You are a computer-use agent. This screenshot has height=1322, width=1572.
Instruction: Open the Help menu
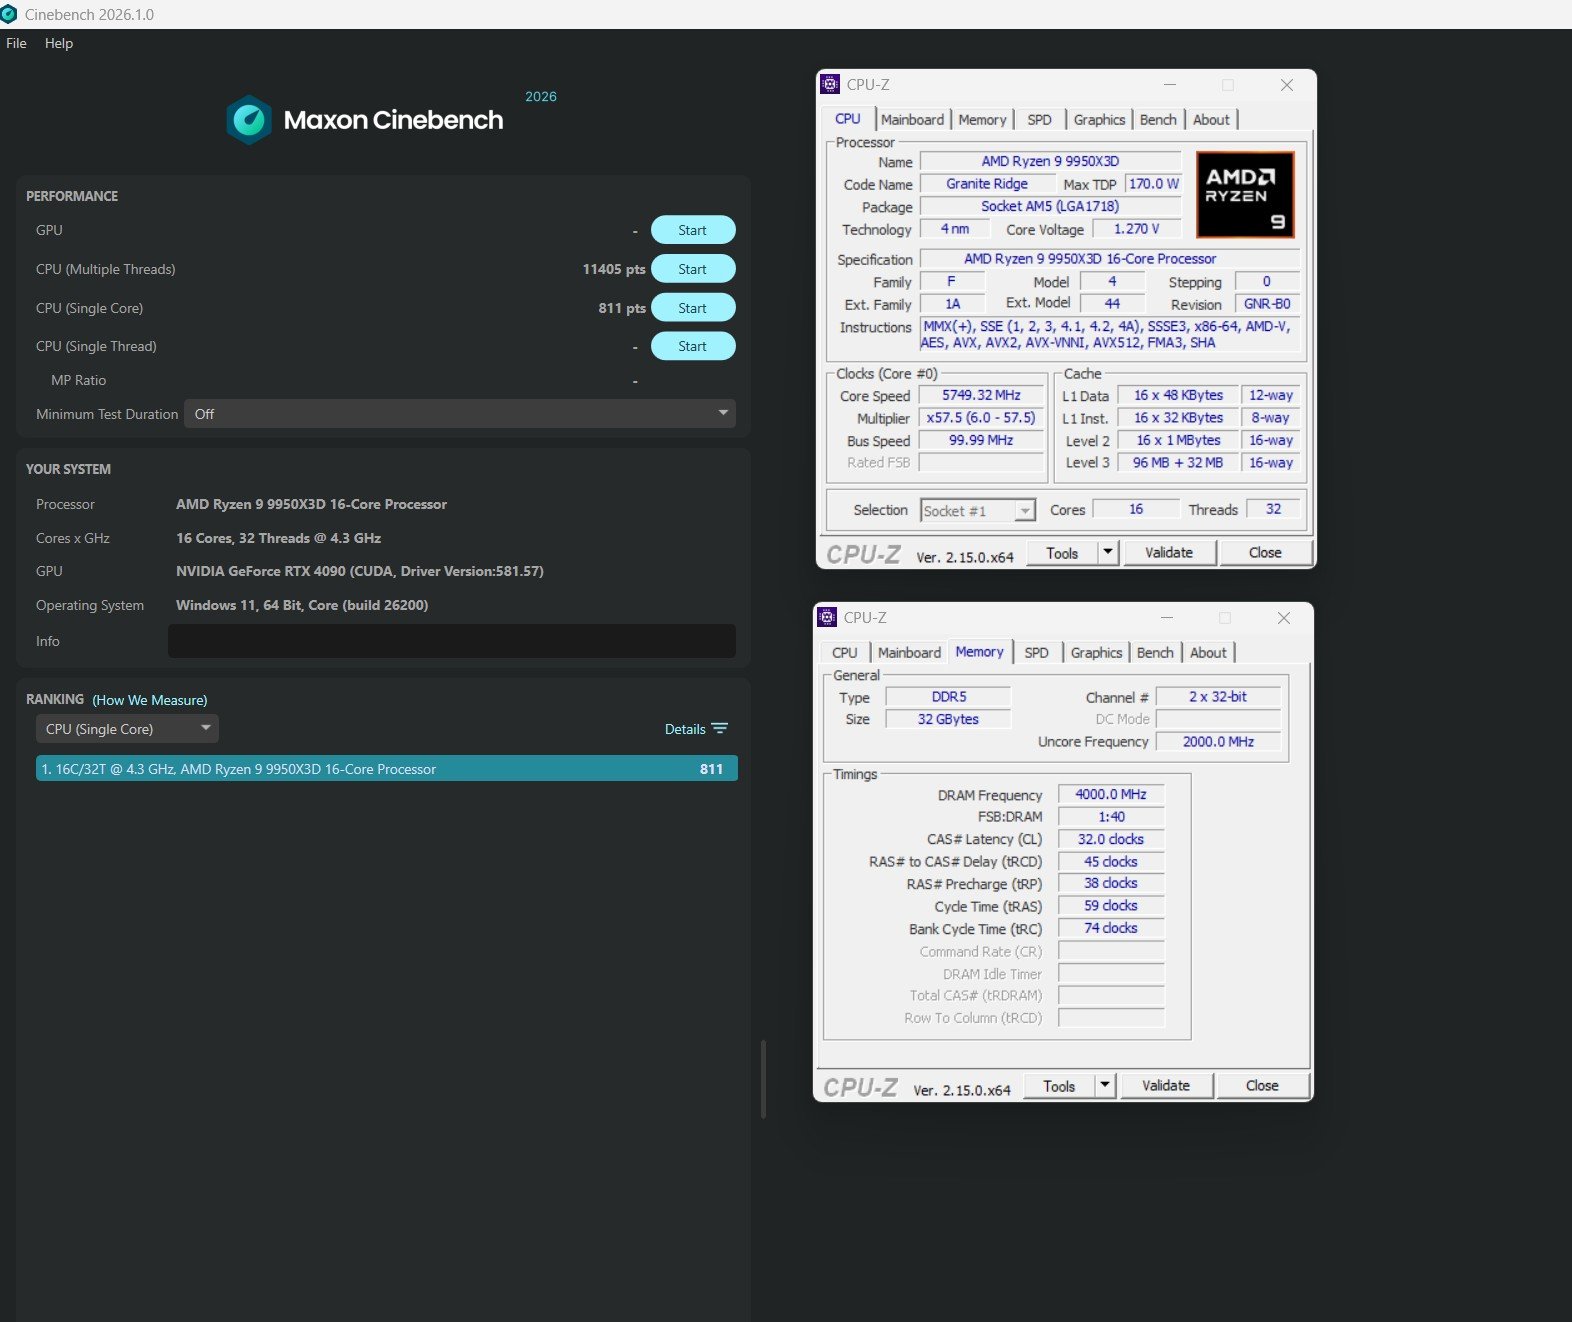pos(59,43)
